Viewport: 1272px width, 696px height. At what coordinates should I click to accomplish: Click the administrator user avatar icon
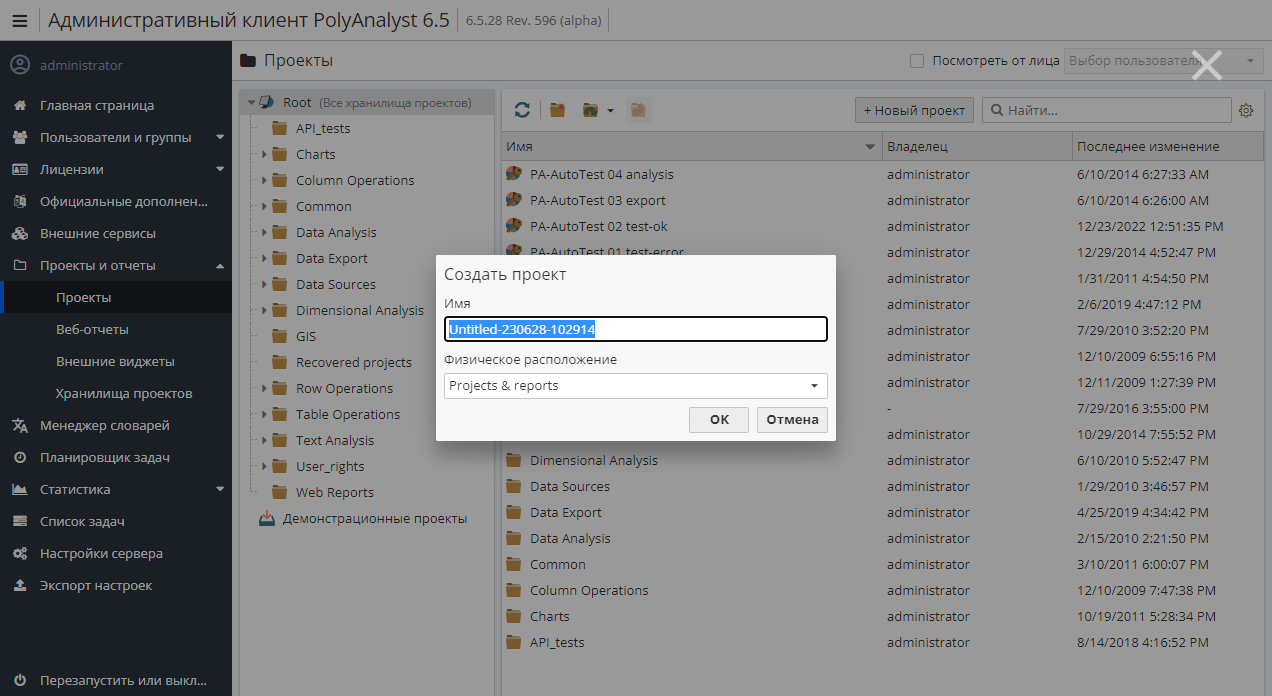19,65
